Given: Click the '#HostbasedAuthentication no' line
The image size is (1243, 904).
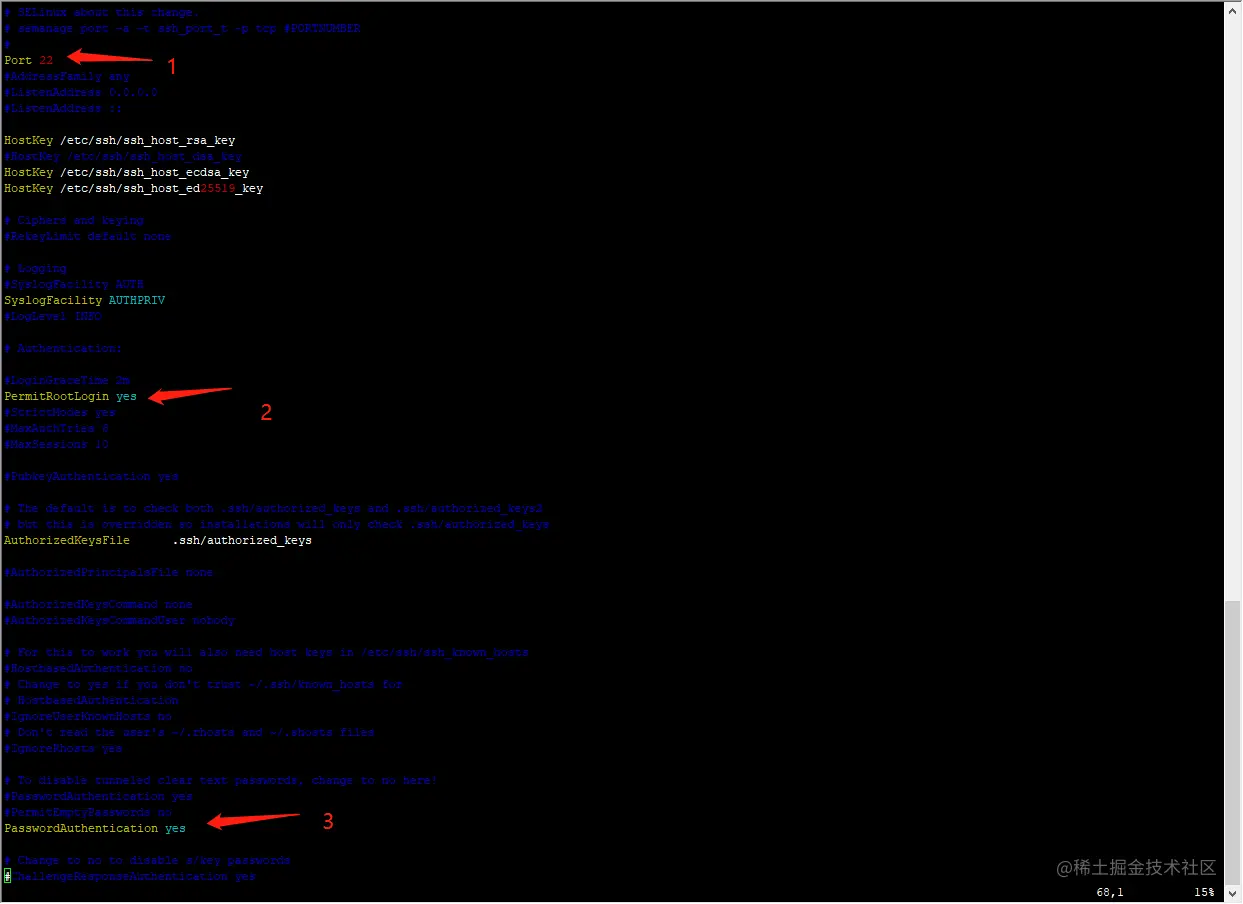Looking at the screenshot, I should 98,669.
